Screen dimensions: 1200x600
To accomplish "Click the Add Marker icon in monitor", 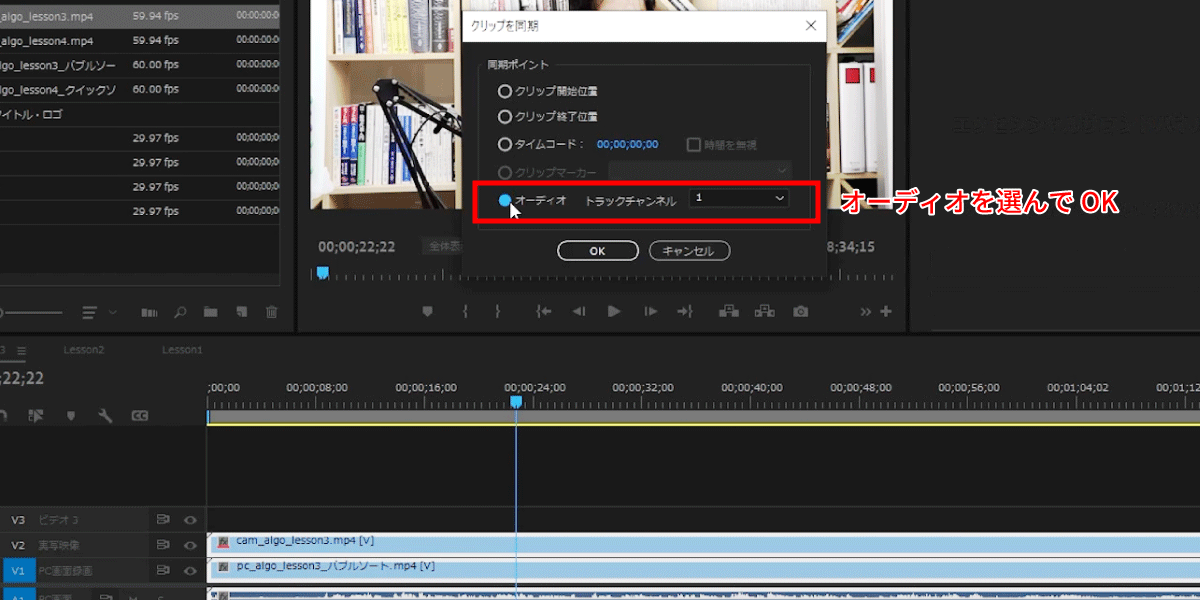I will point(428,312).
